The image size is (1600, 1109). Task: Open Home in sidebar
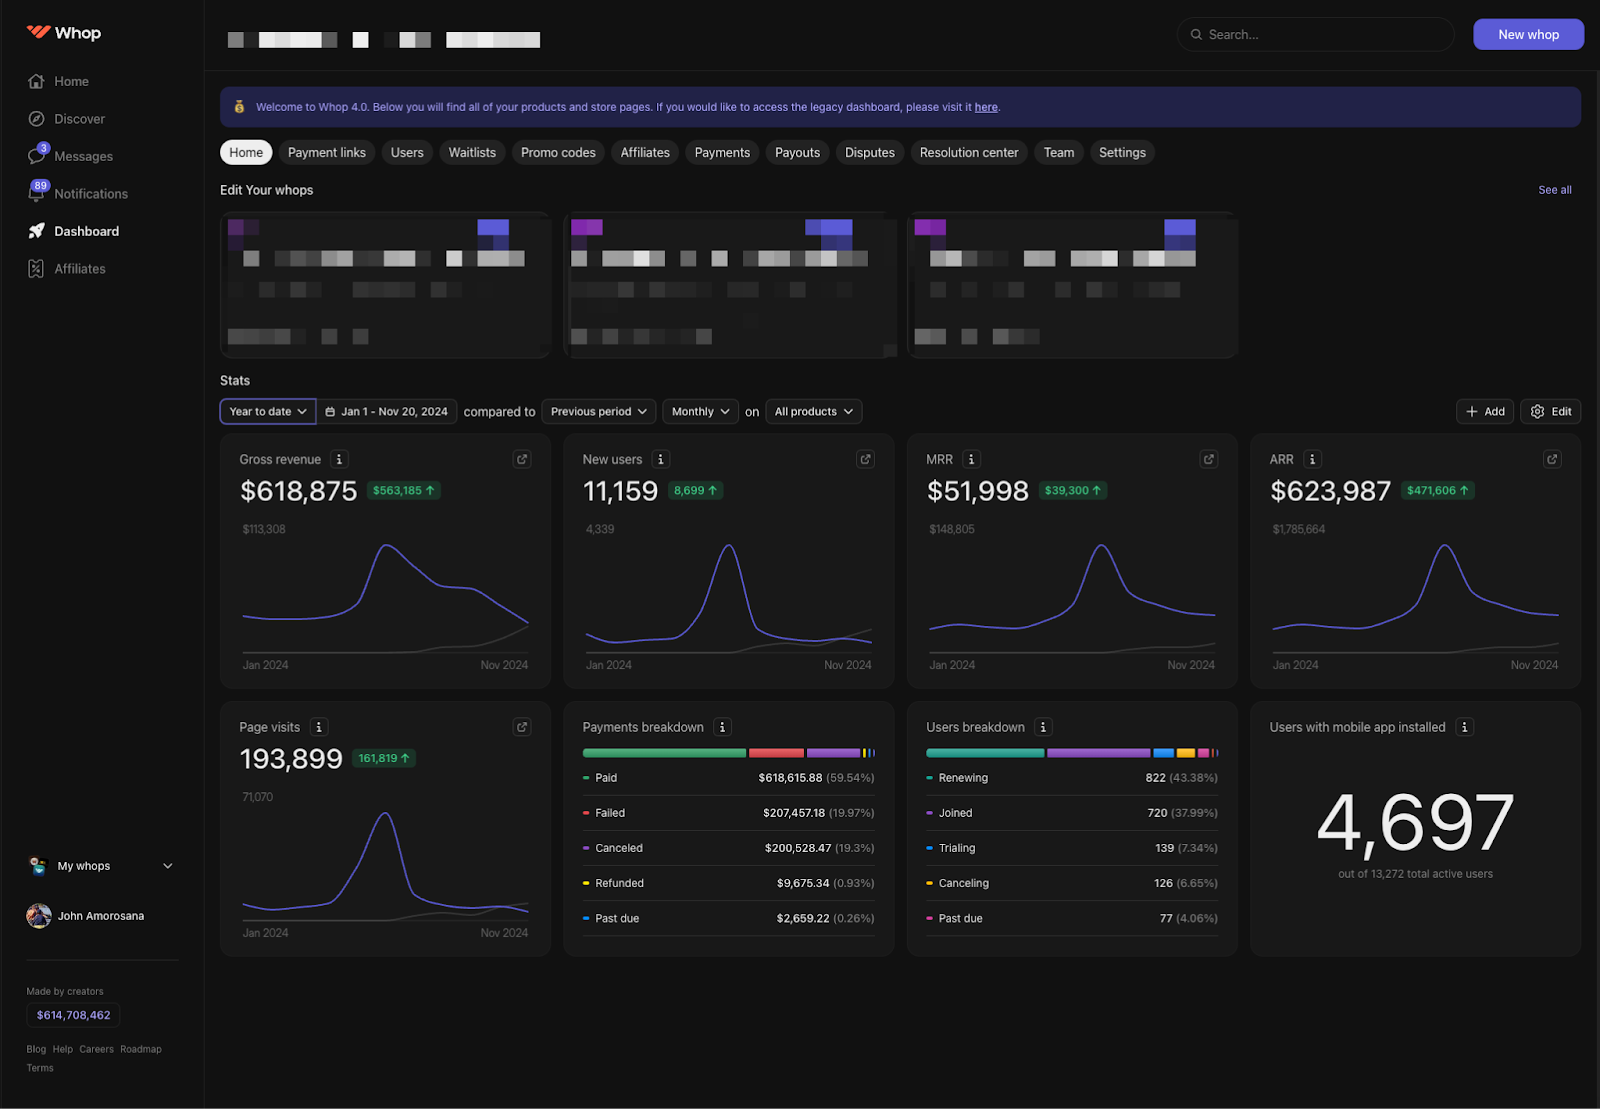pyautogui.click(x=71, y=81)
